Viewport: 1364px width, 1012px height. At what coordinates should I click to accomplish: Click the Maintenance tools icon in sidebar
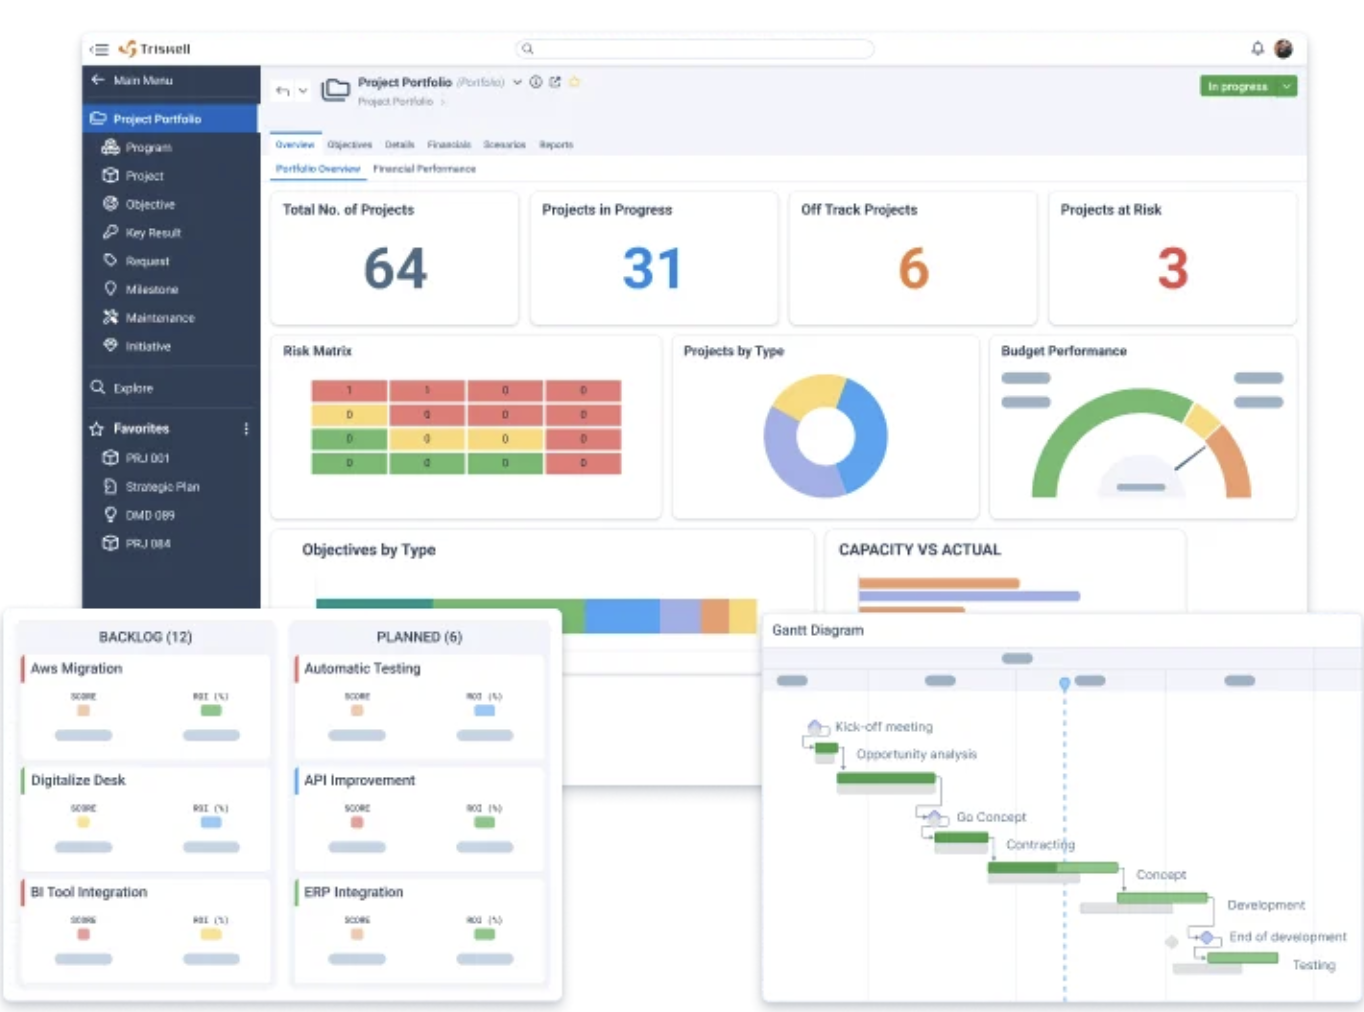coord(111,317)
